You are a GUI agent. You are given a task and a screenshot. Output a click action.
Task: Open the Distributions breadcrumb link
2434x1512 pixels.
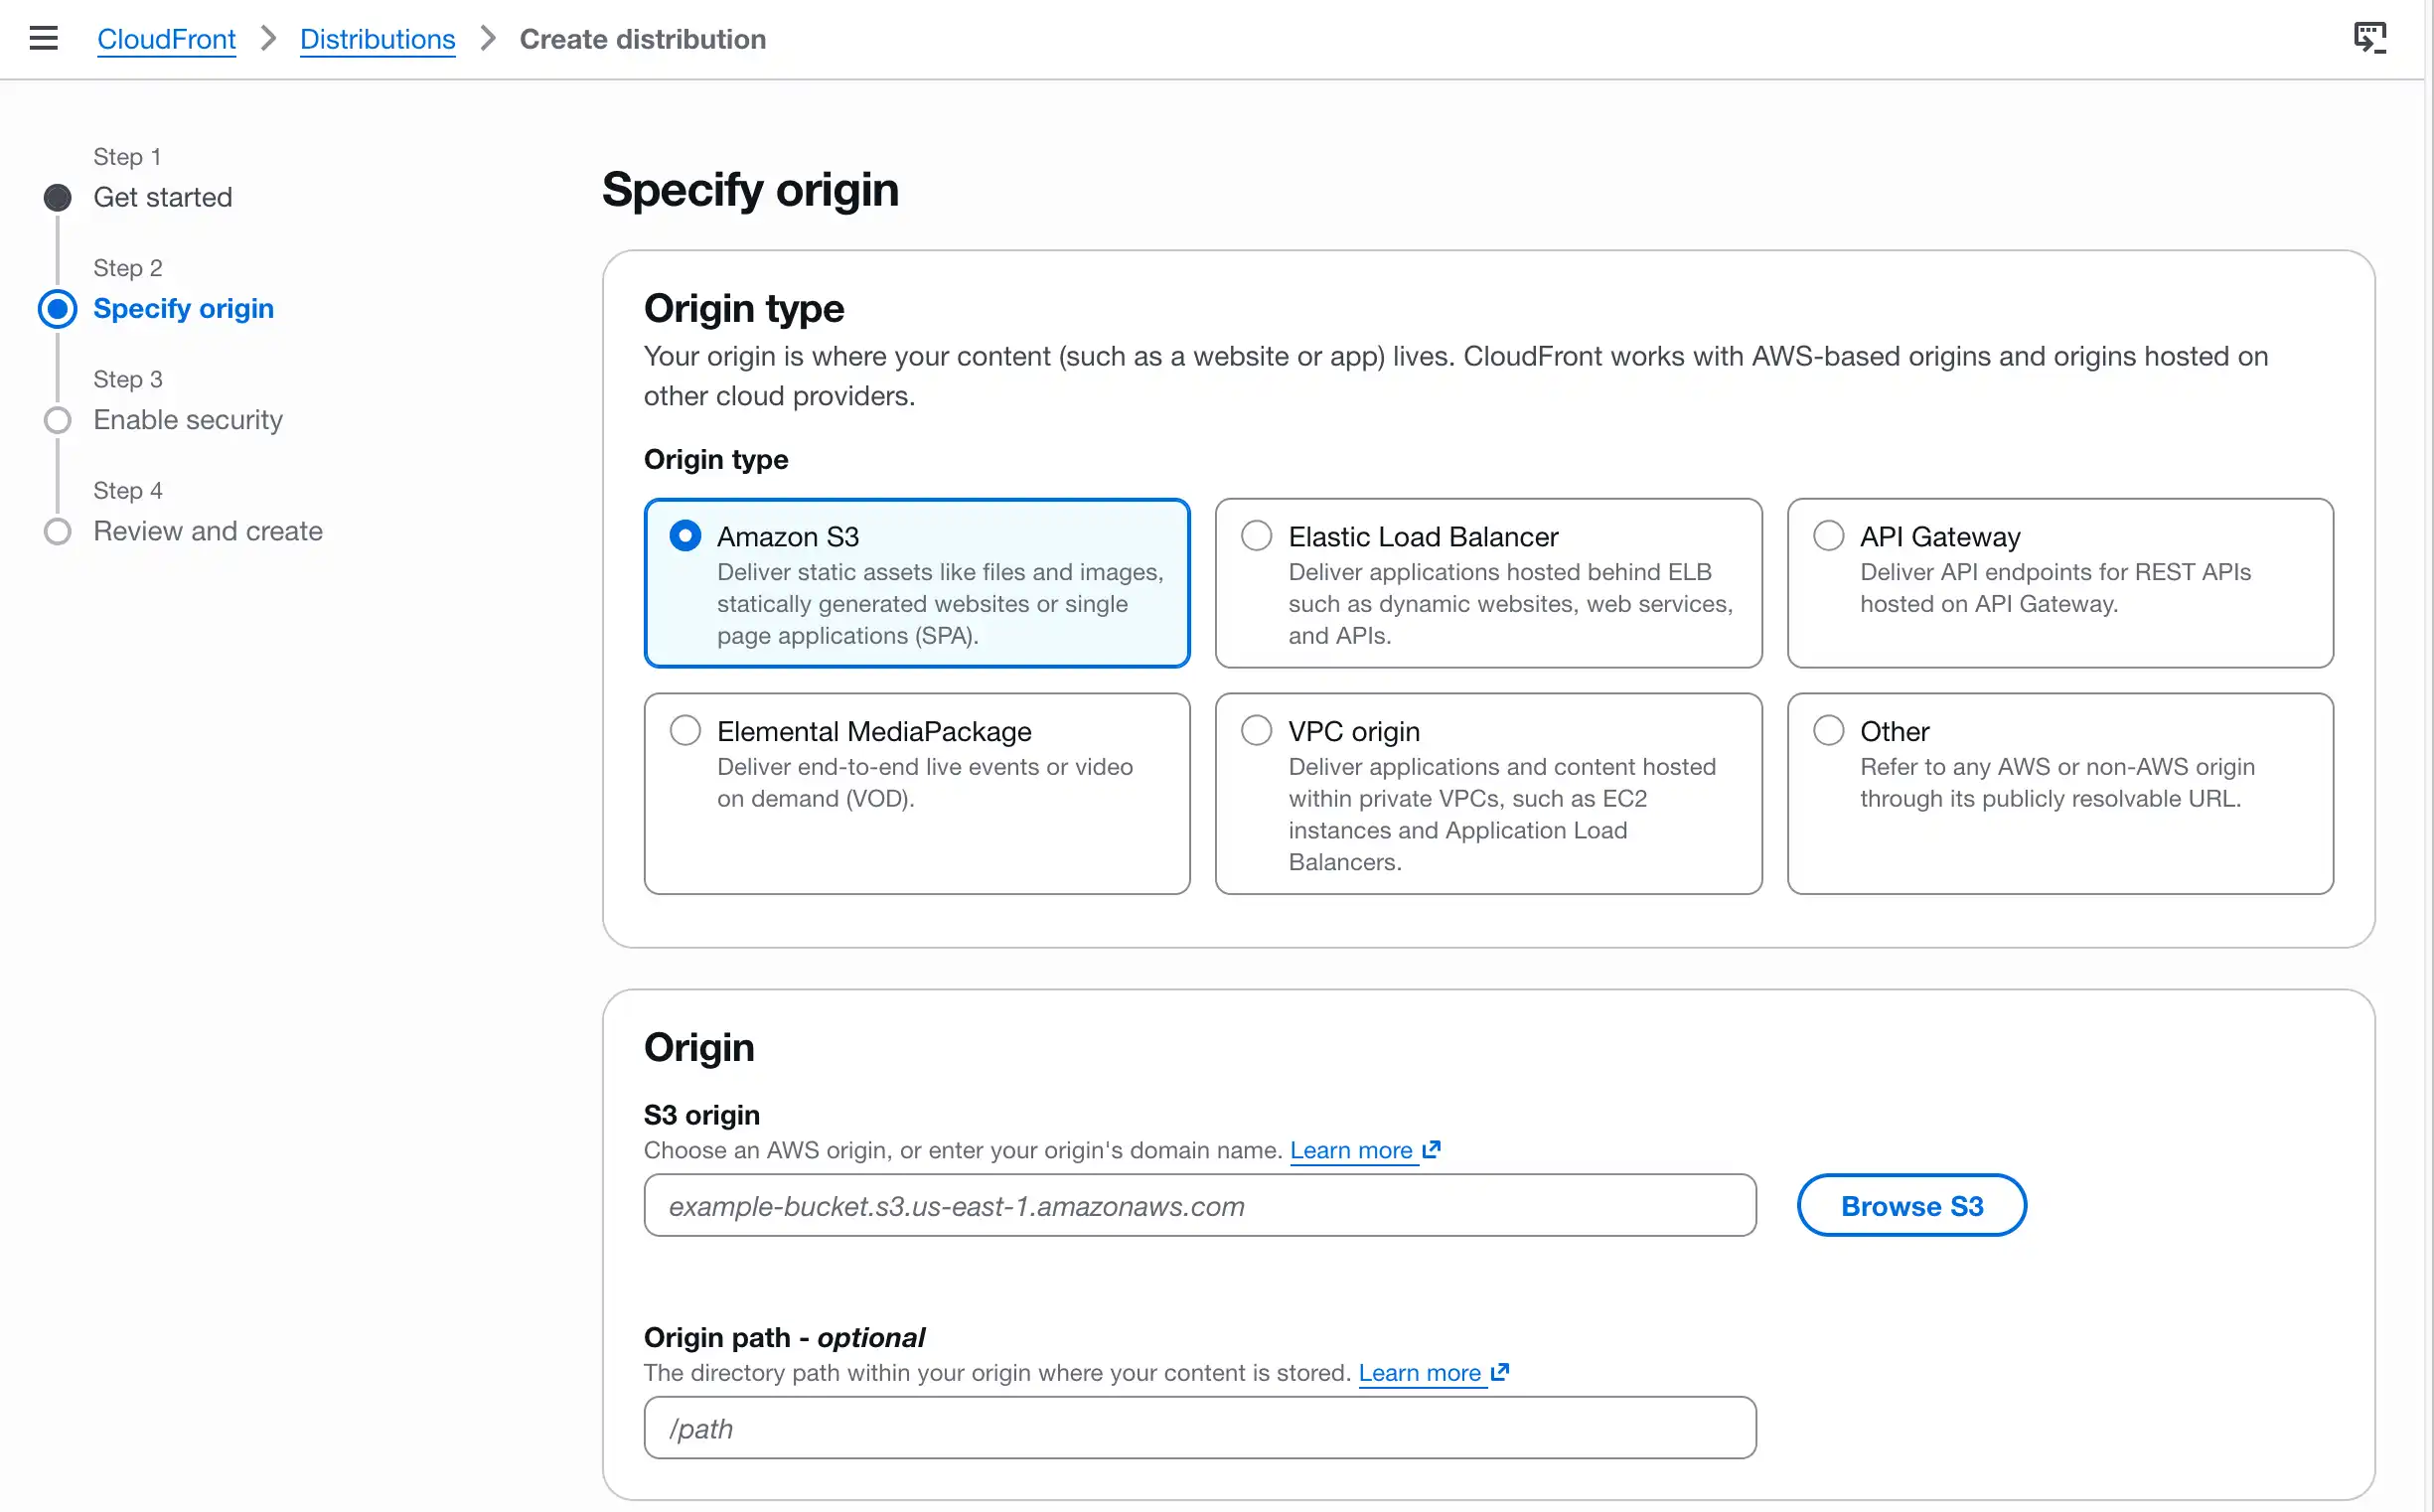point(377,39)
